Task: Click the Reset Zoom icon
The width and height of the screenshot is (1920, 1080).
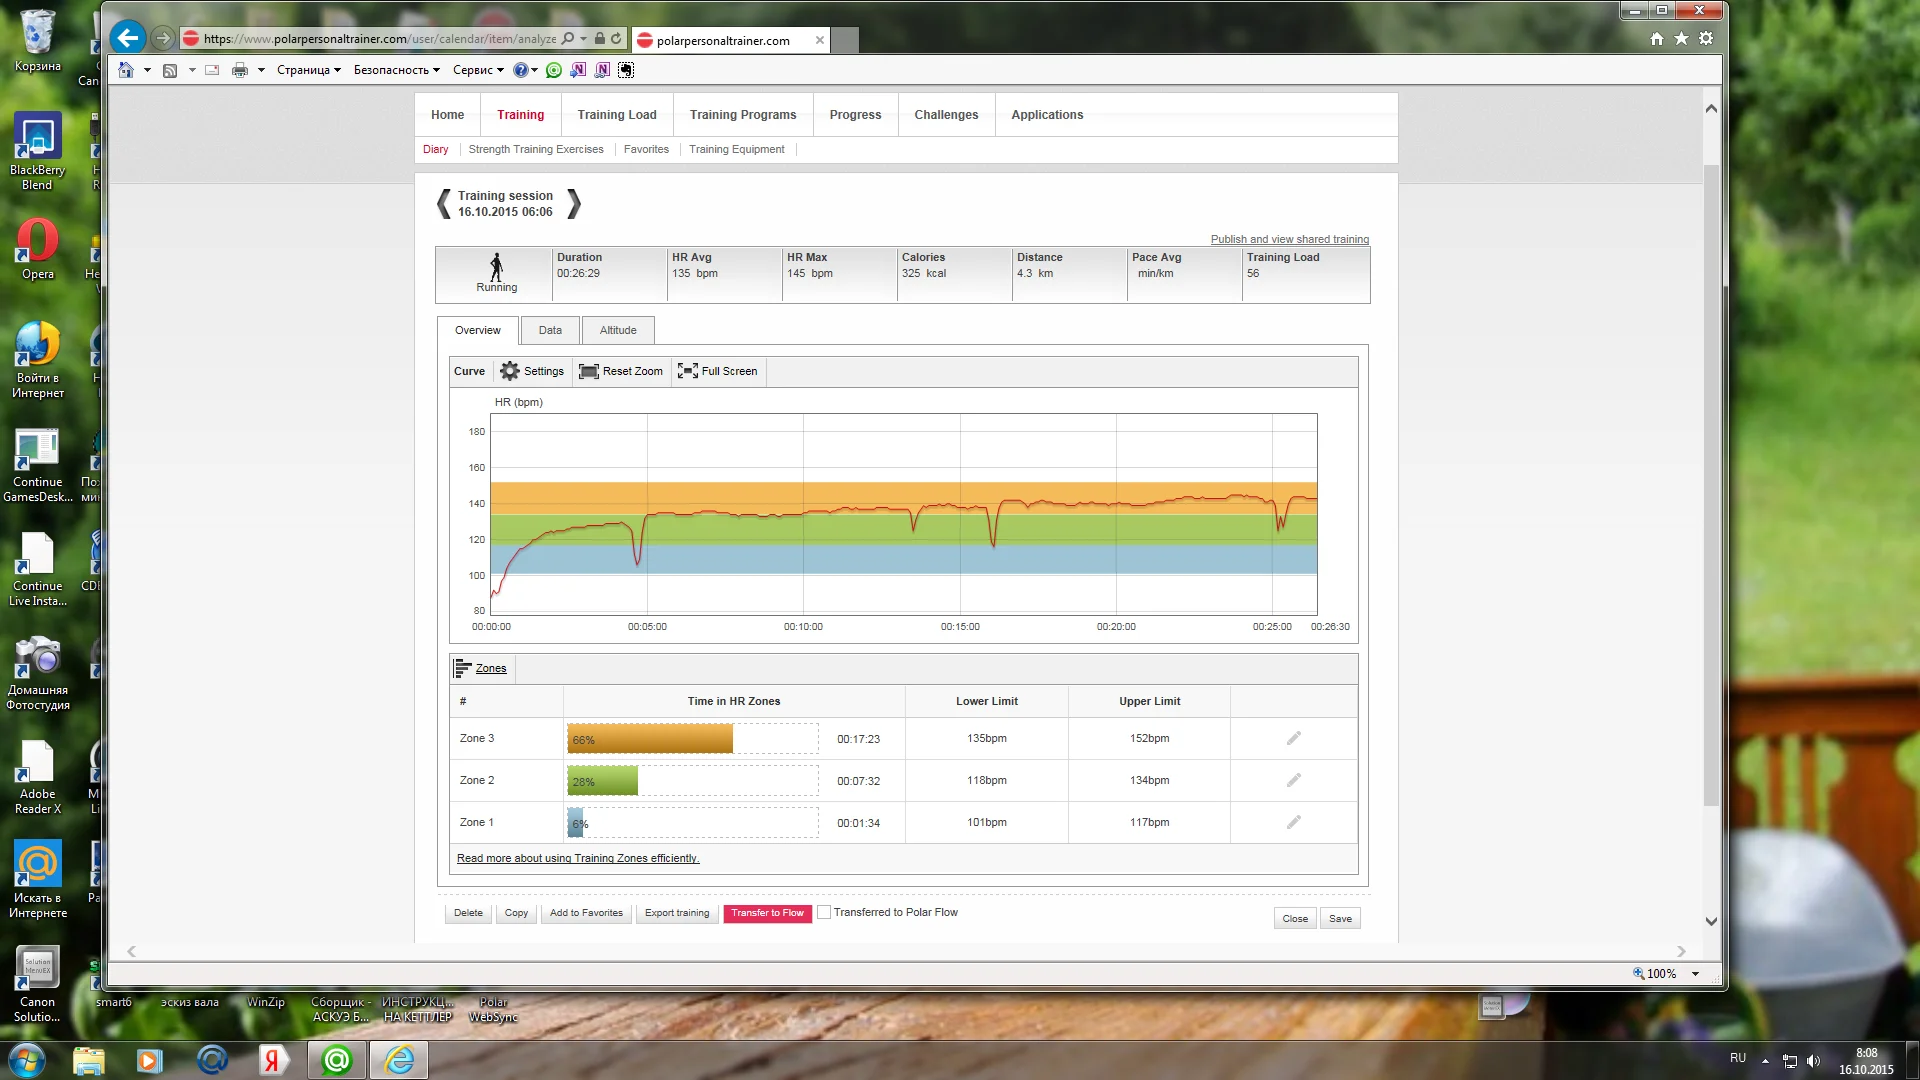Action: [589, 371]
